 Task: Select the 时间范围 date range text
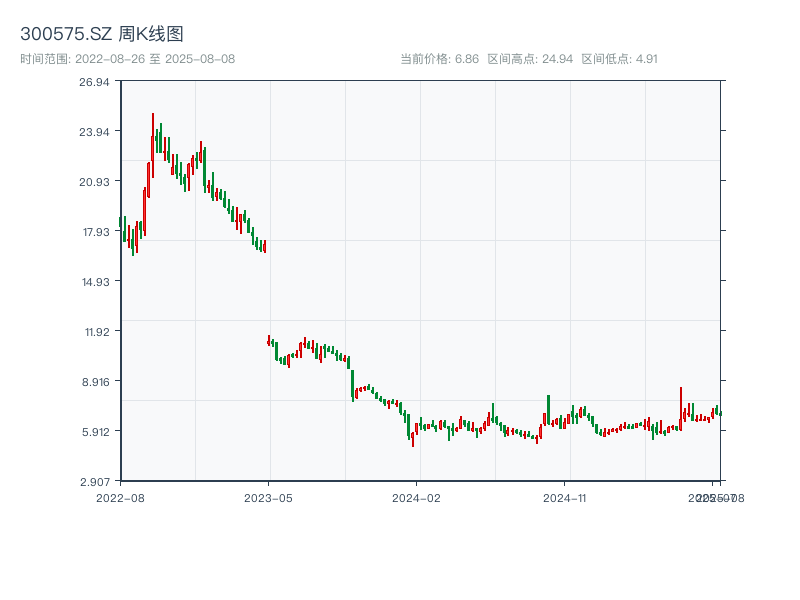[x=128, y=59]
